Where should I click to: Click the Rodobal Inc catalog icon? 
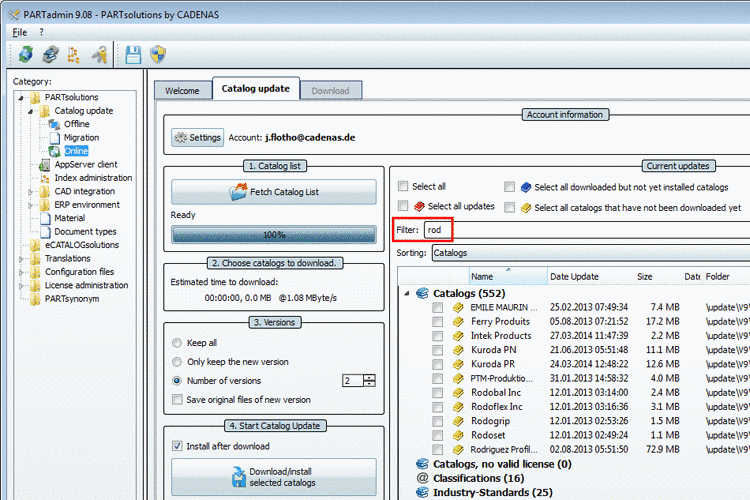(458, 393)
